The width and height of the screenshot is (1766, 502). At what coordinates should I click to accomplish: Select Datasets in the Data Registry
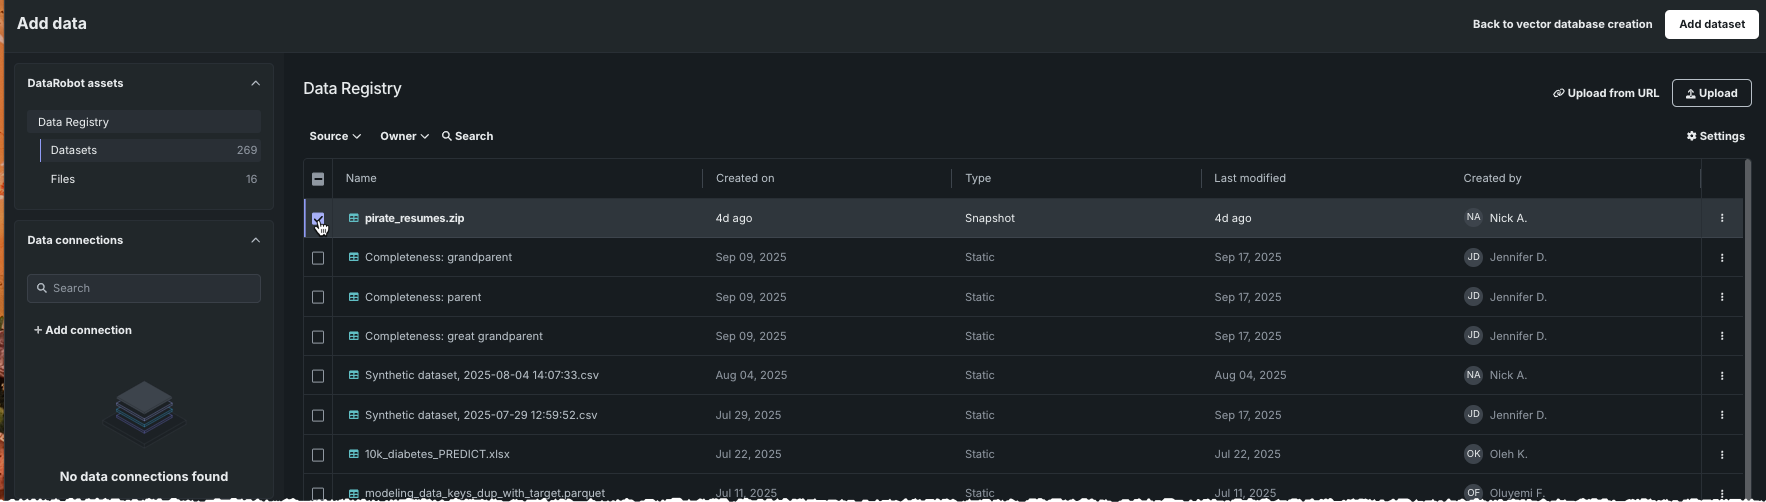coord(74,150)
